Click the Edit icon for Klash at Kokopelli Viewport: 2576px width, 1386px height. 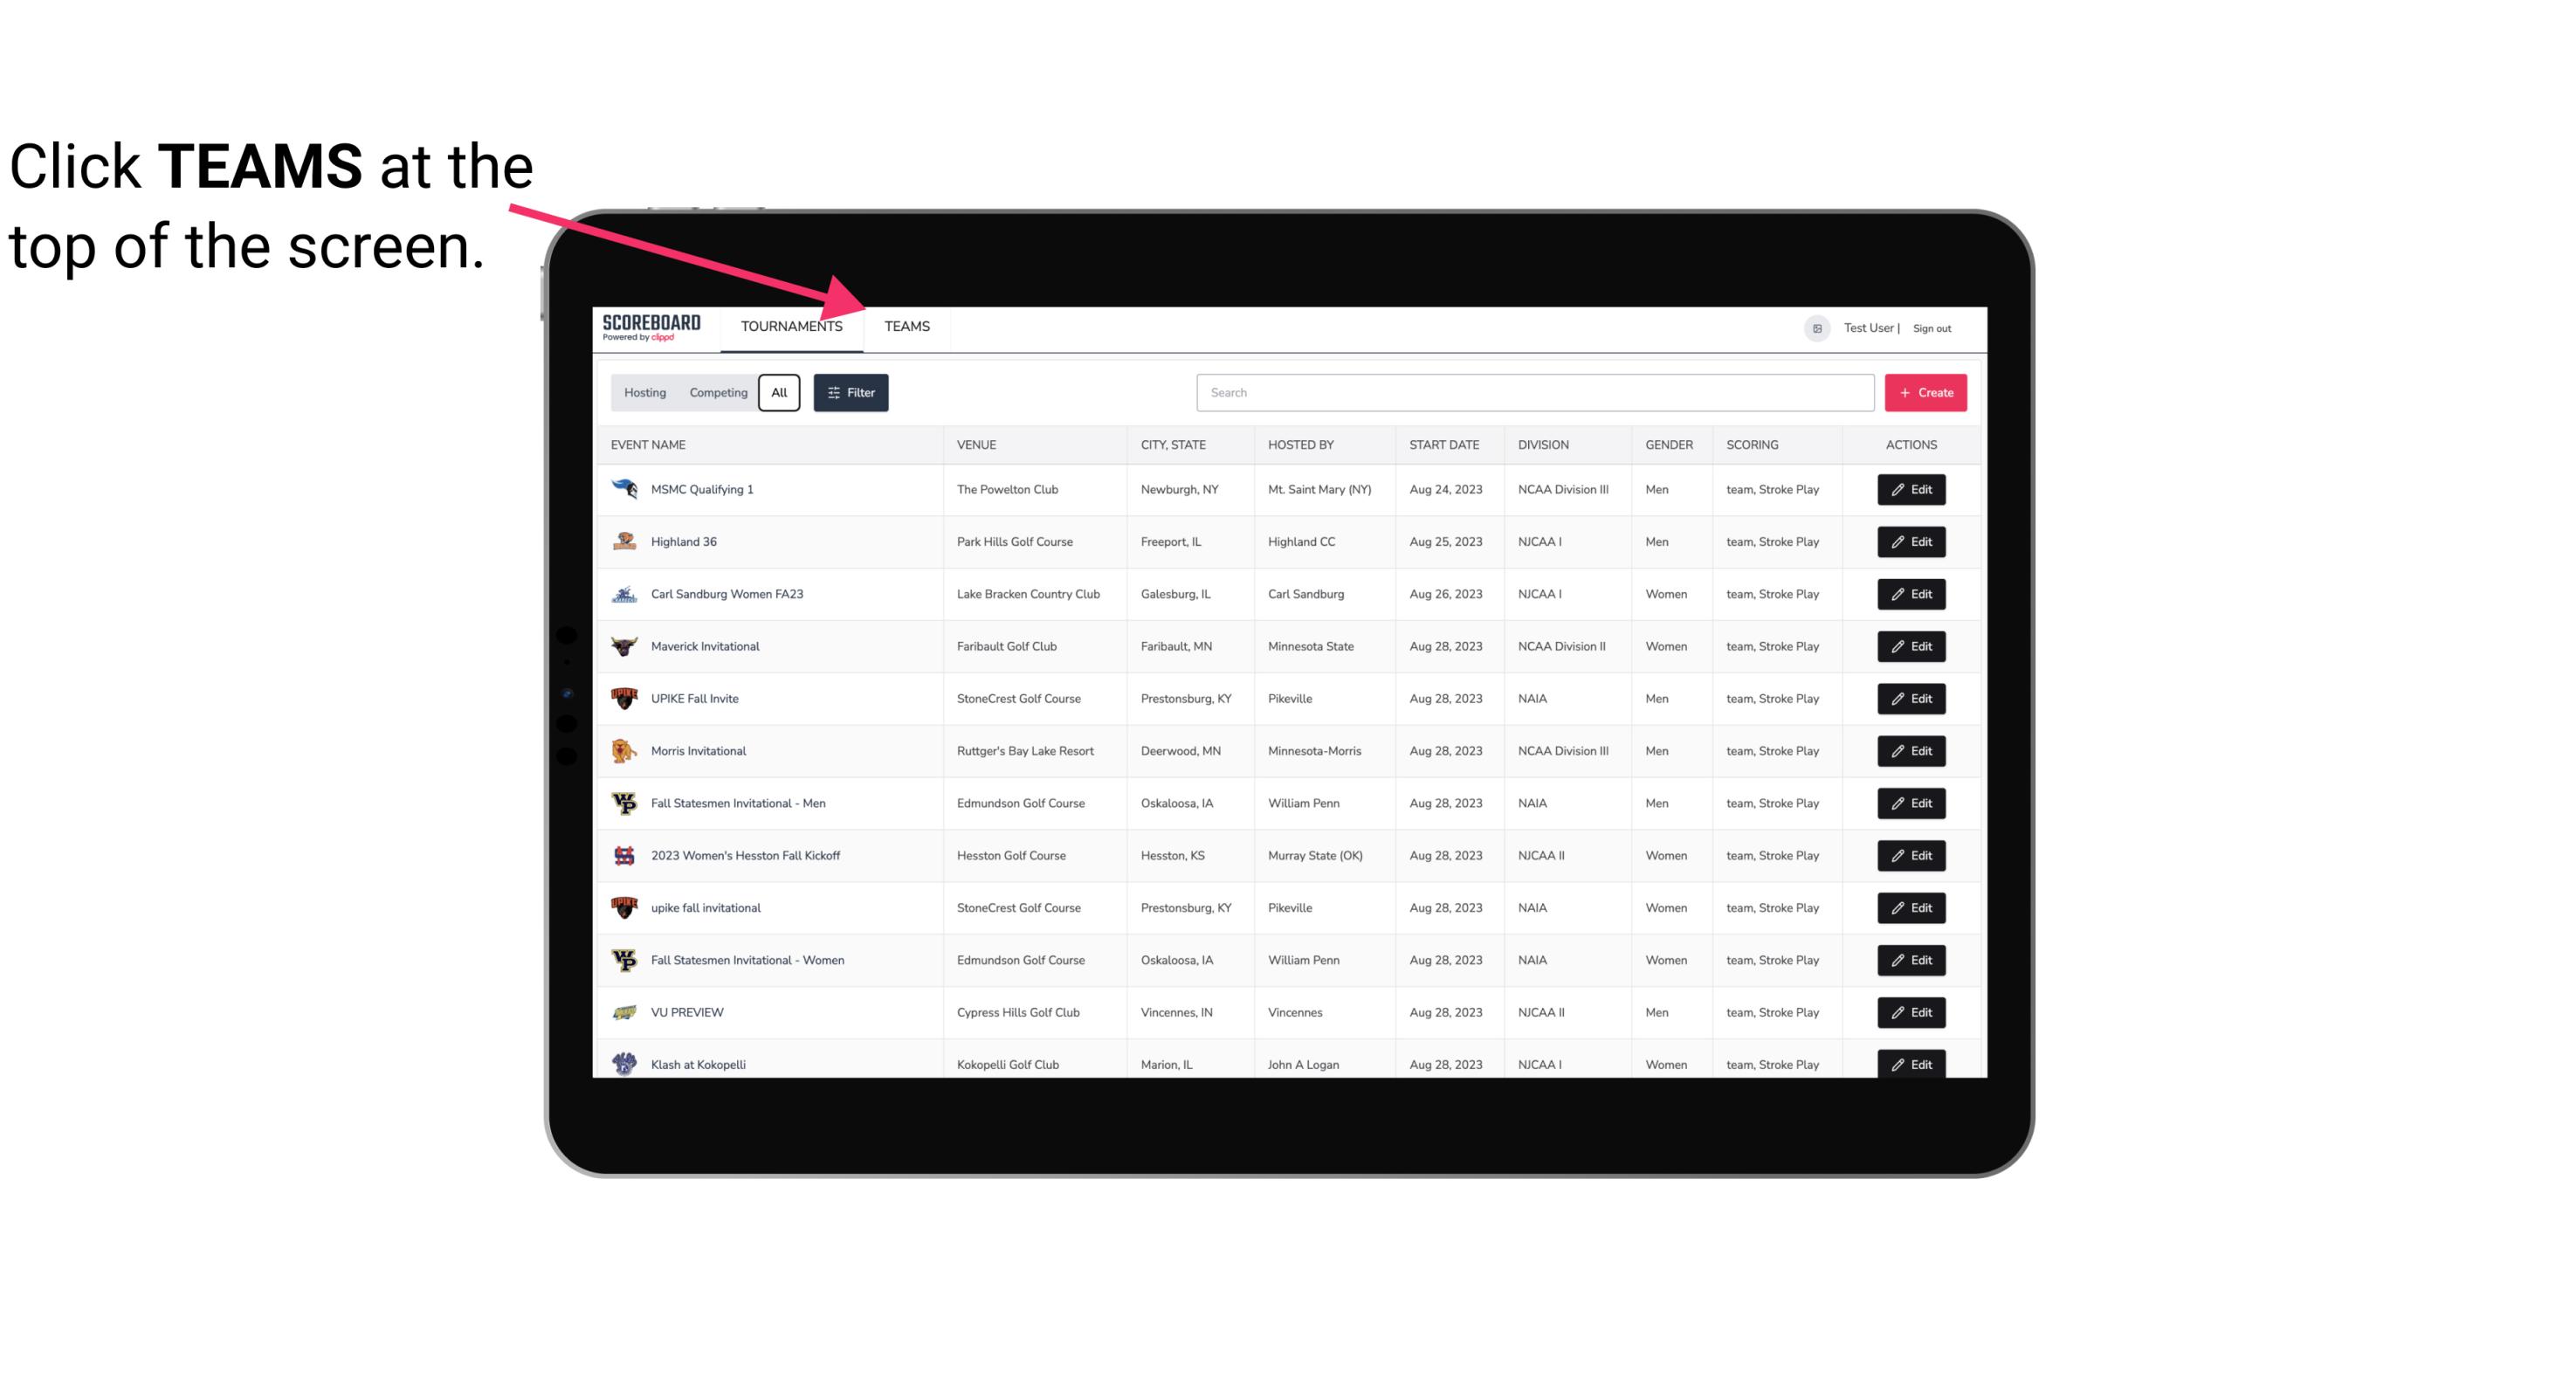pyautogui.click(x=1912, y=1064)
